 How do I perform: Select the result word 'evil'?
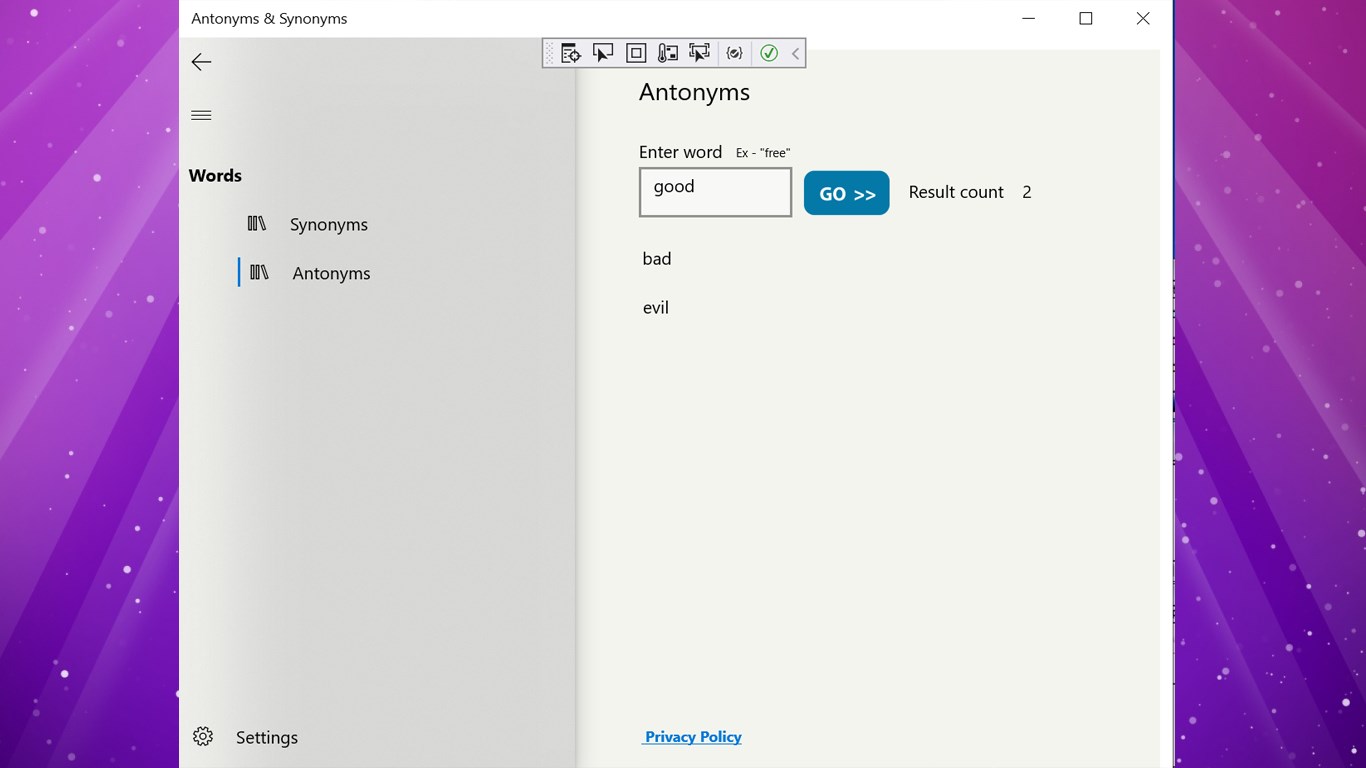click(655, 307)
